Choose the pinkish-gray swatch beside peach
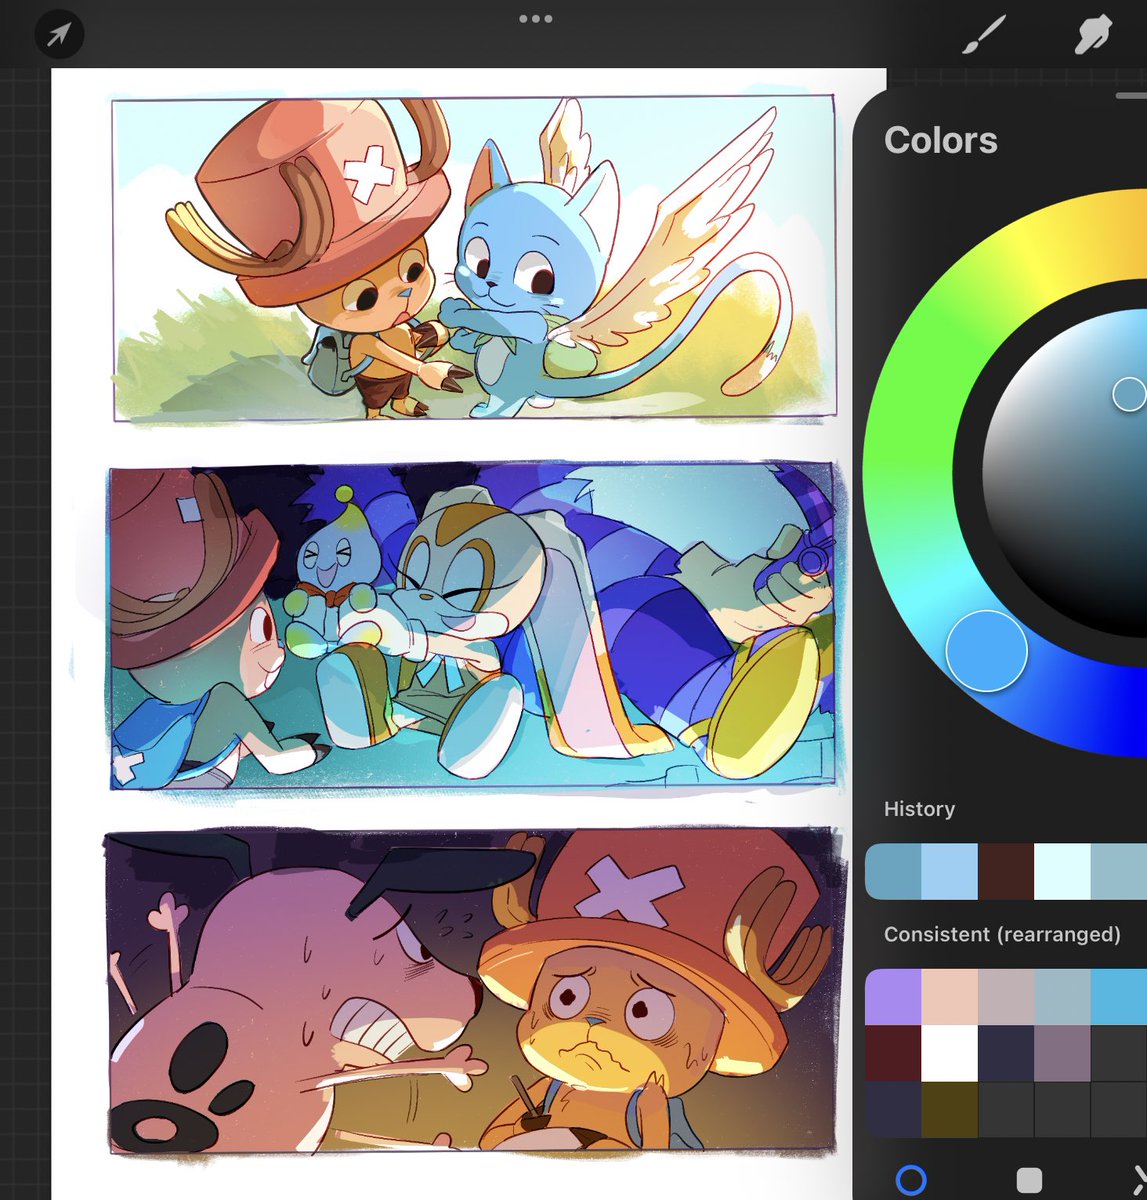 pyautogui.click(x=1006, y=997)
